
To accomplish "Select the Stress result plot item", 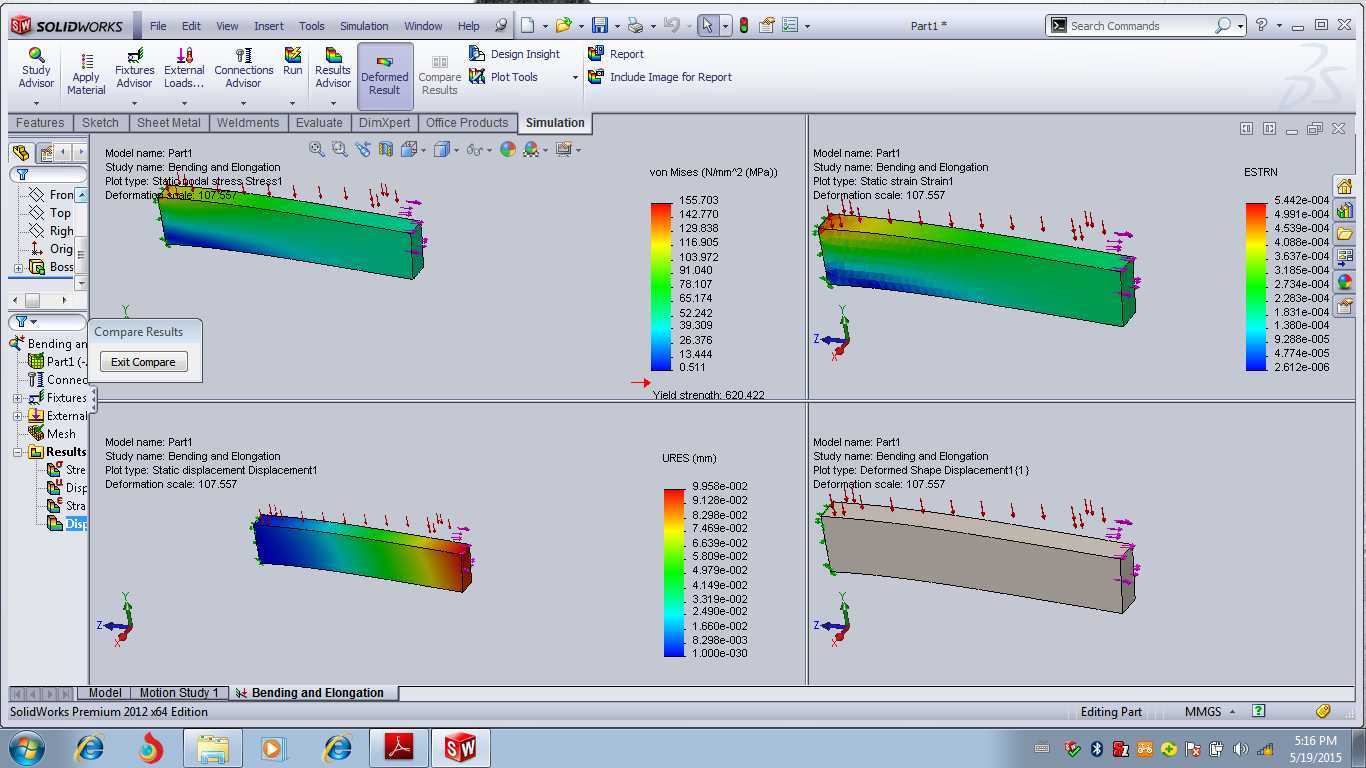I will pyautogui.click(x=67, y=470).
